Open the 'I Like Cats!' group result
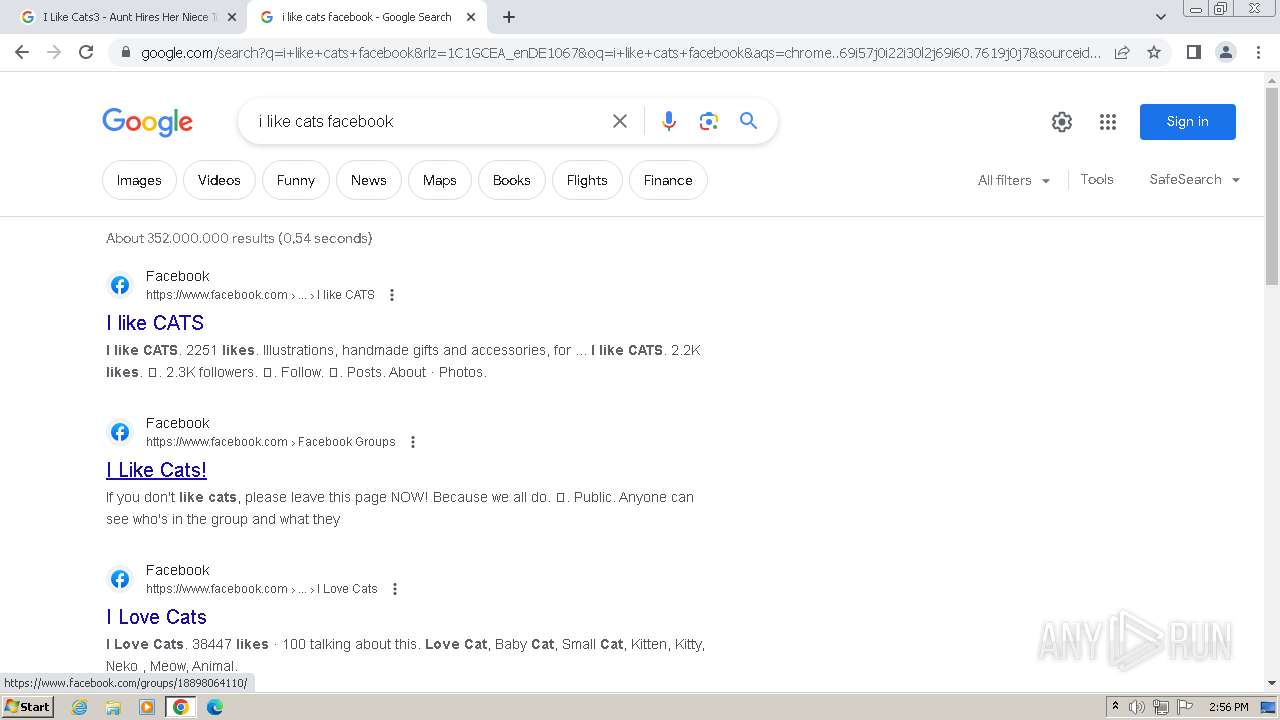 tap(156, 470)
